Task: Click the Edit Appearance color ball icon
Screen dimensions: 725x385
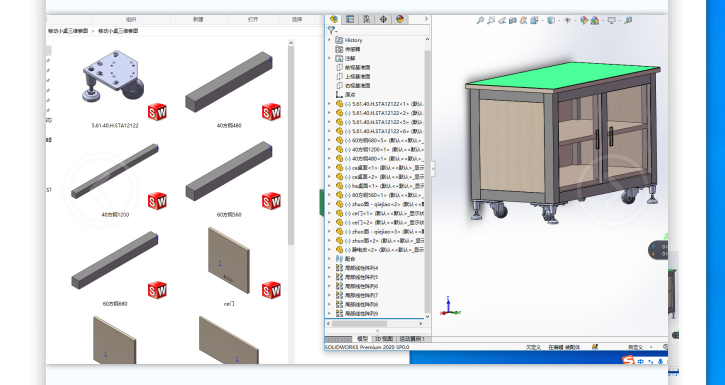Action: [584, 20]
